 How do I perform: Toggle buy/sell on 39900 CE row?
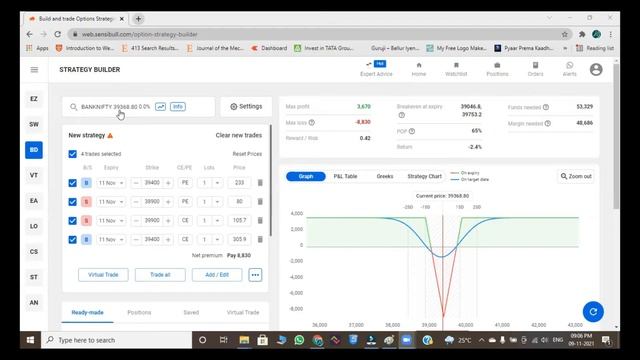(x=86, y=220)
